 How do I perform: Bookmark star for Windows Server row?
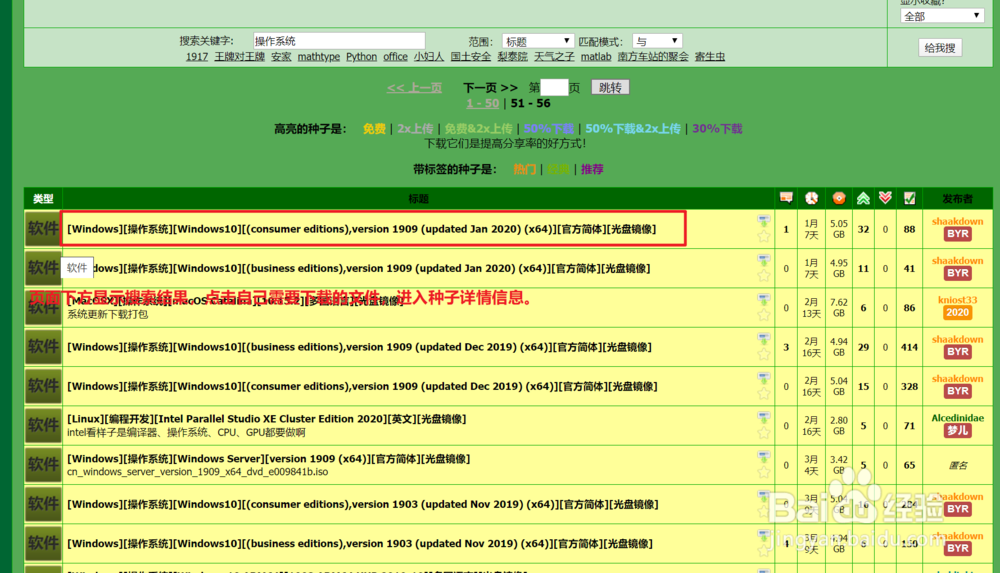763,472
